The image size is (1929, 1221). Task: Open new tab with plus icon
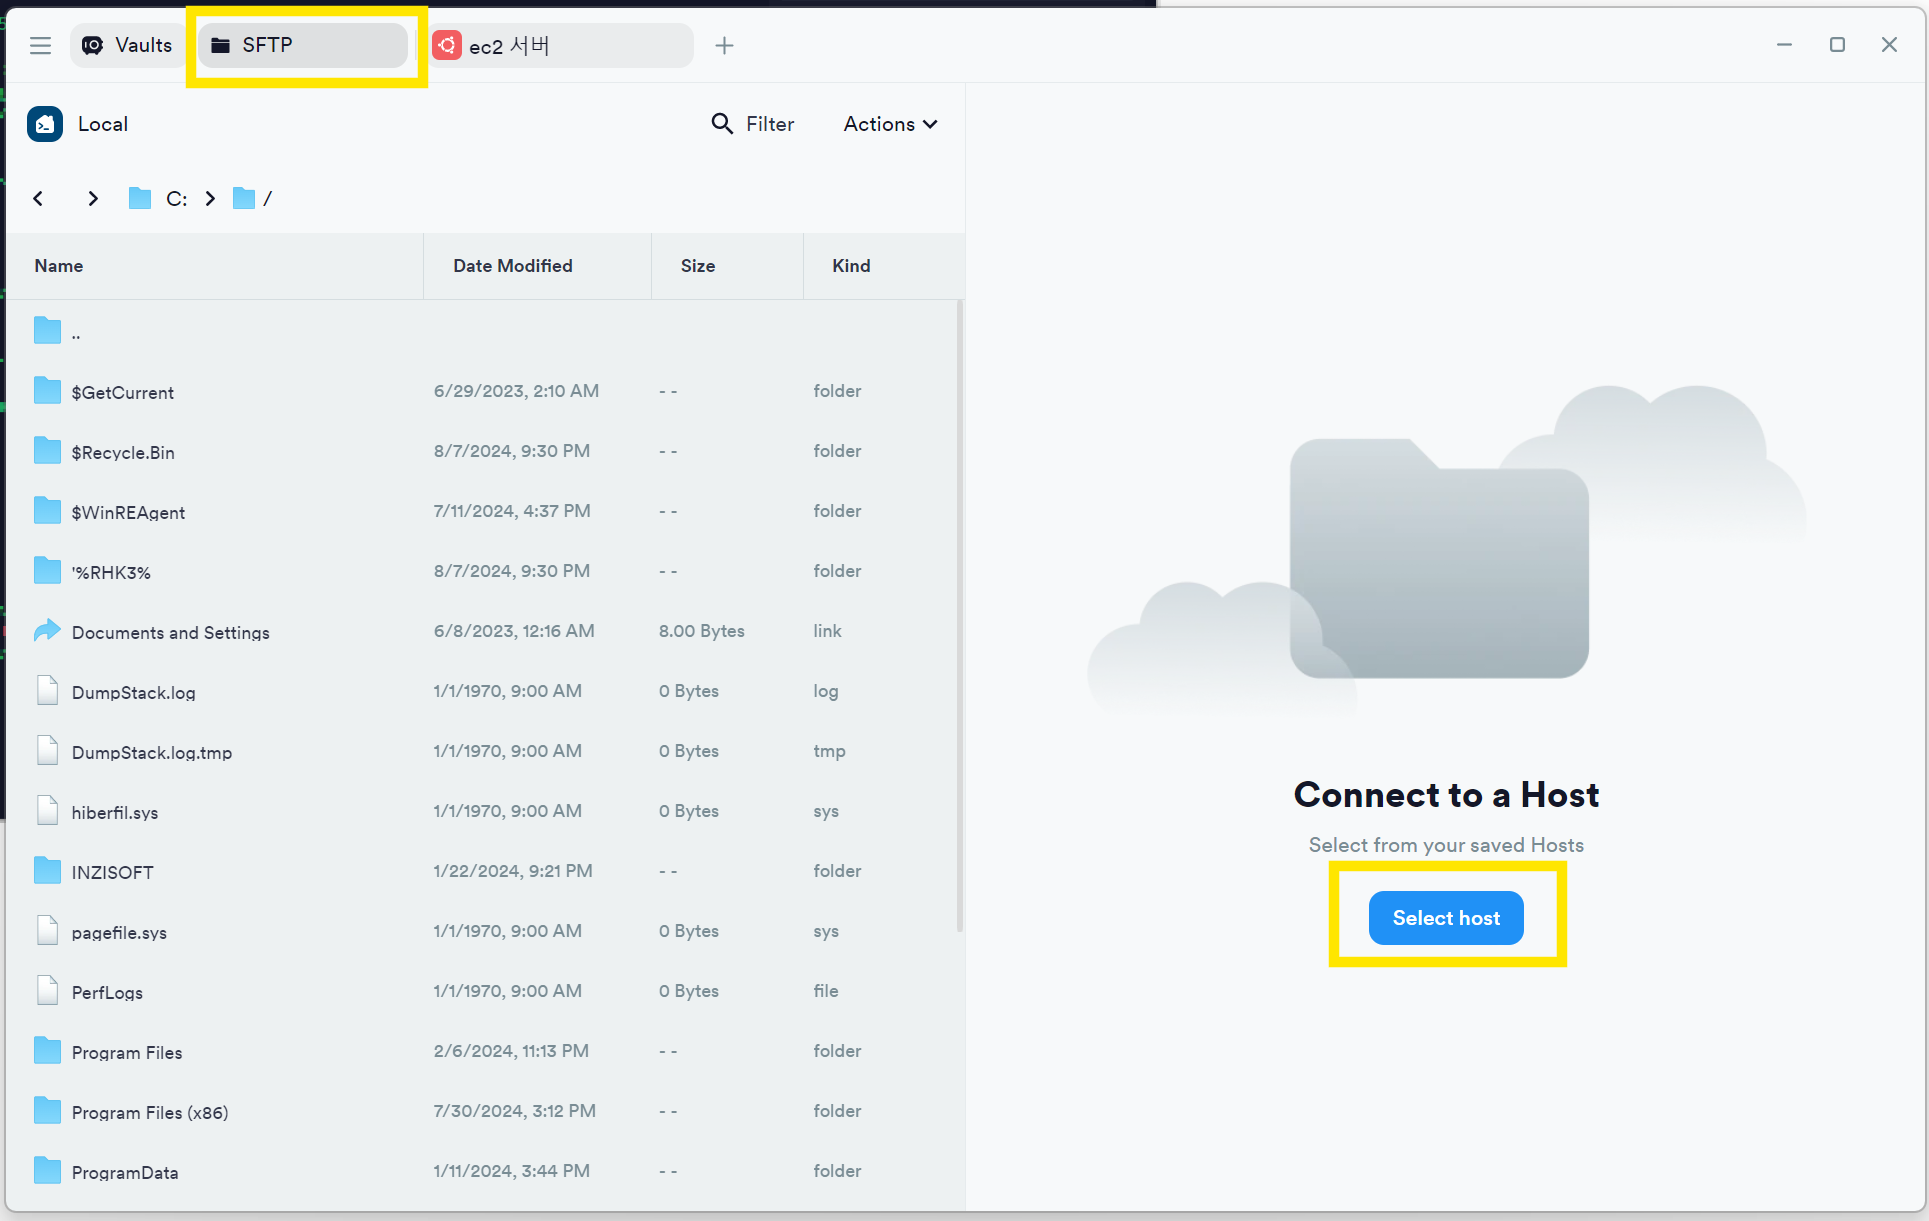(x=725, y=45)
